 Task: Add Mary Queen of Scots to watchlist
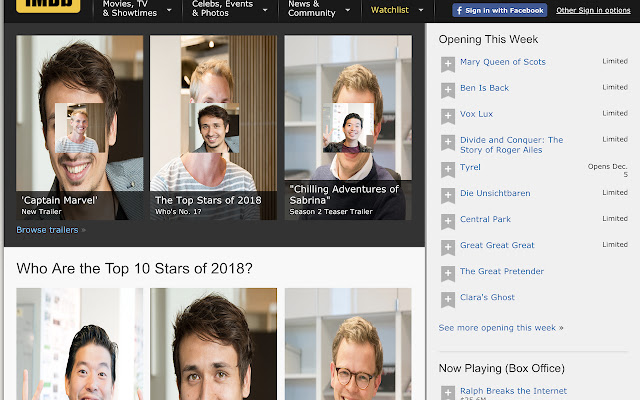(x=448, y=64)
